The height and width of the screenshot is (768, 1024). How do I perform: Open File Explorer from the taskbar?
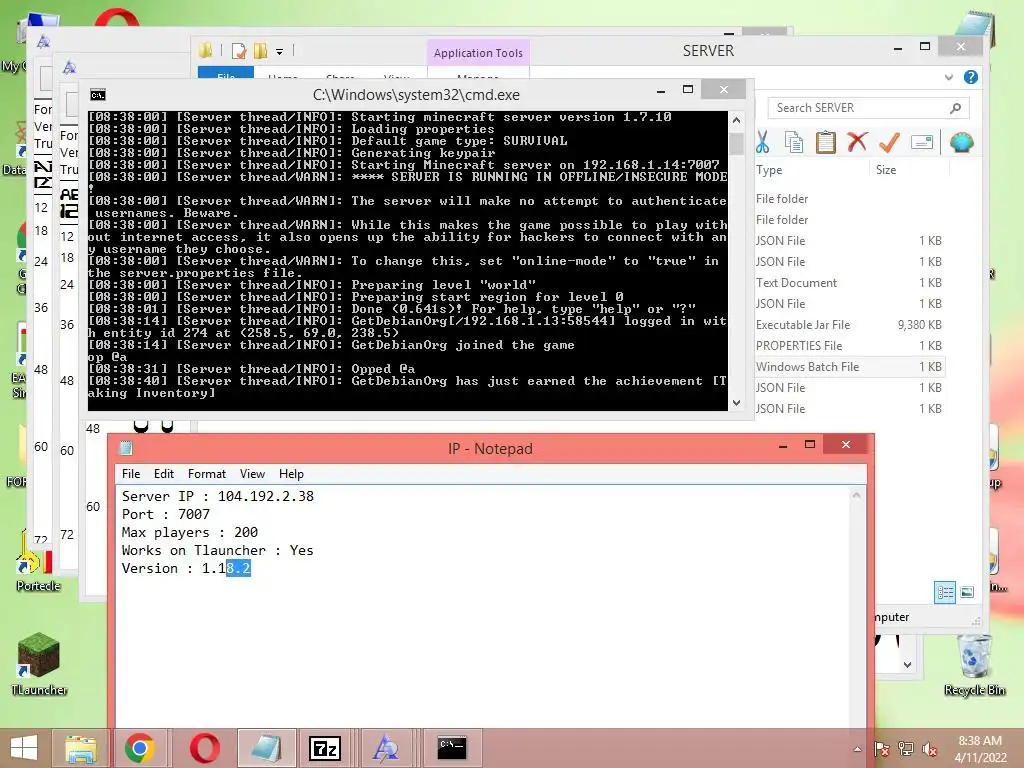(x=81, y=748)
